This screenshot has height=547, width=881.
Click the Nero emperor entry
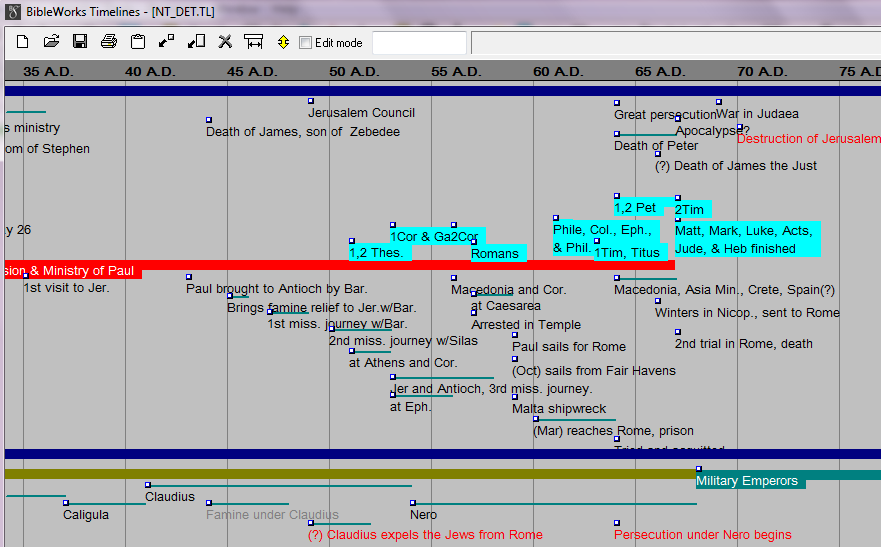[423, 515]
